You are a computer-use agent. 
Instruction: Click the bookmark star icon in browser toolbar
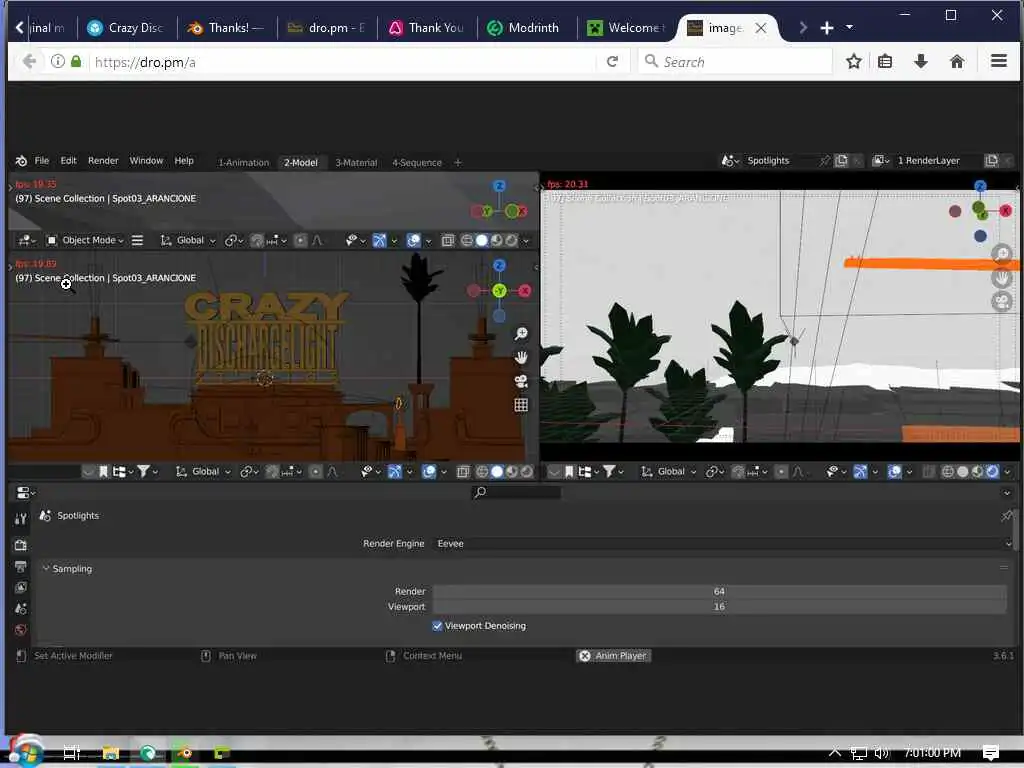(854, 61)
